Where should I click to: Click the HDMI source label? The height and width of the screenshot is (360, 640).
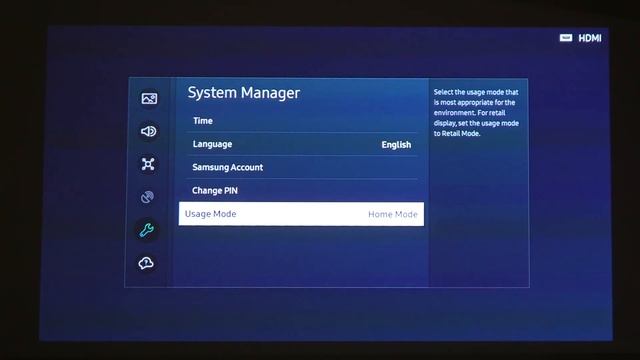click(590, 38)
